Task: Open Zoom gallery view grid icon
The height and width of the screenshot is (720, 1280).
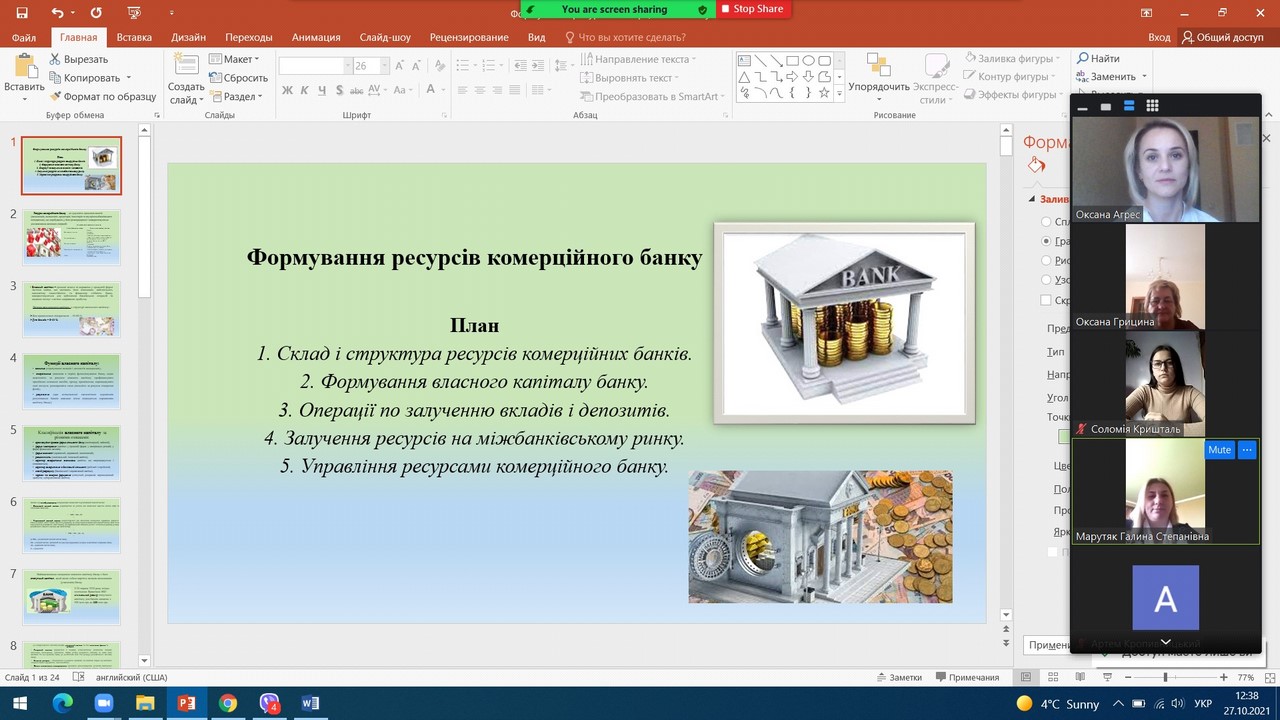Action: [1152, 106]
